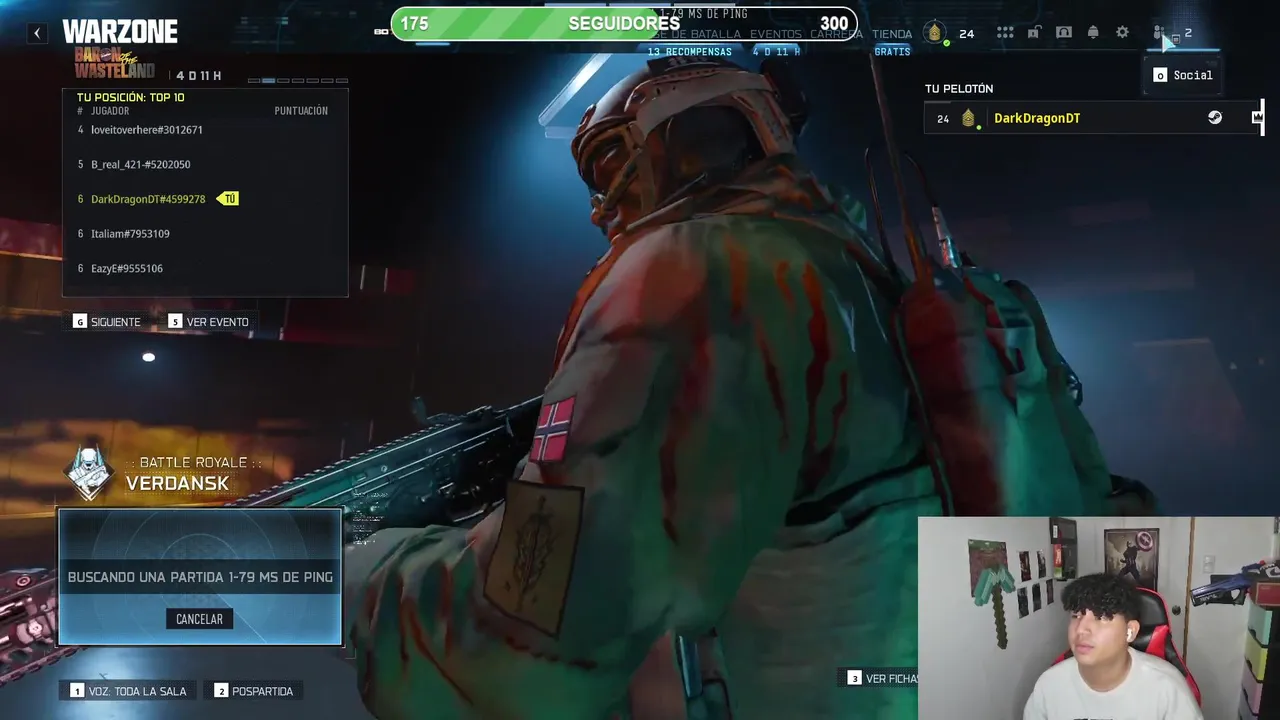Image resolution: width=1280 pixels, height=720 pixels.
Task: Go back with the arrow beside WARZONE
Action: [x=37, y=33]
